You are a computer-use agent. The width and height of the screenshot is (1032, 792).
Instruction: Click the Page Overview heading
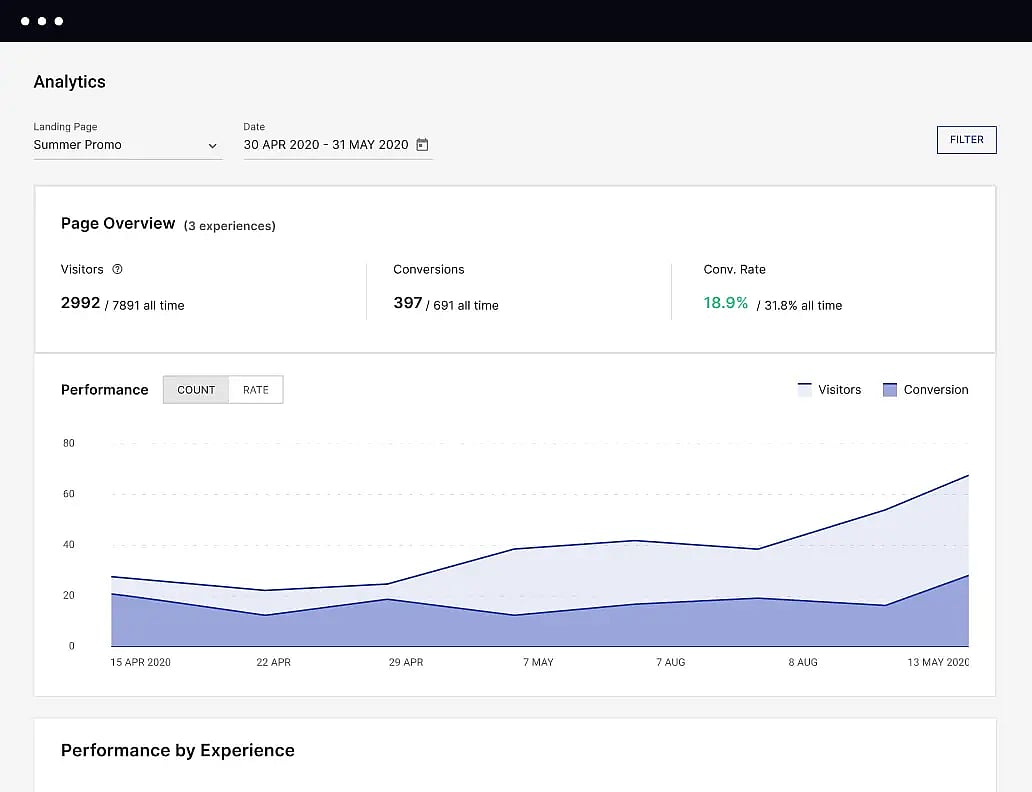[x=118, y=224]
